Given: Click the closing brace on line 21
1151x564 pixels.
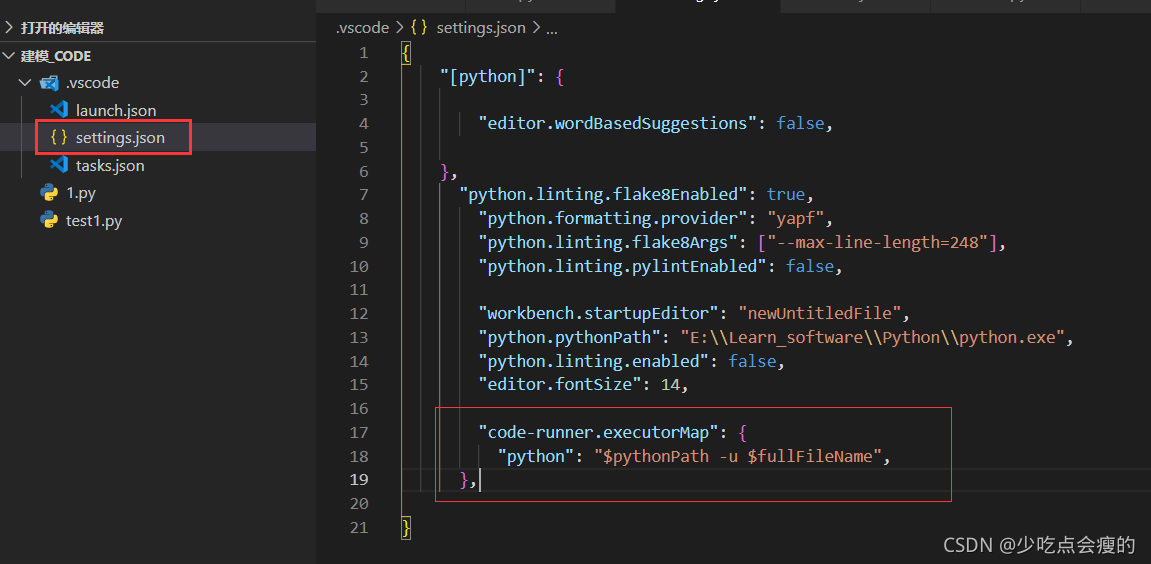Looking at the screenshot, I should (407, 528).
